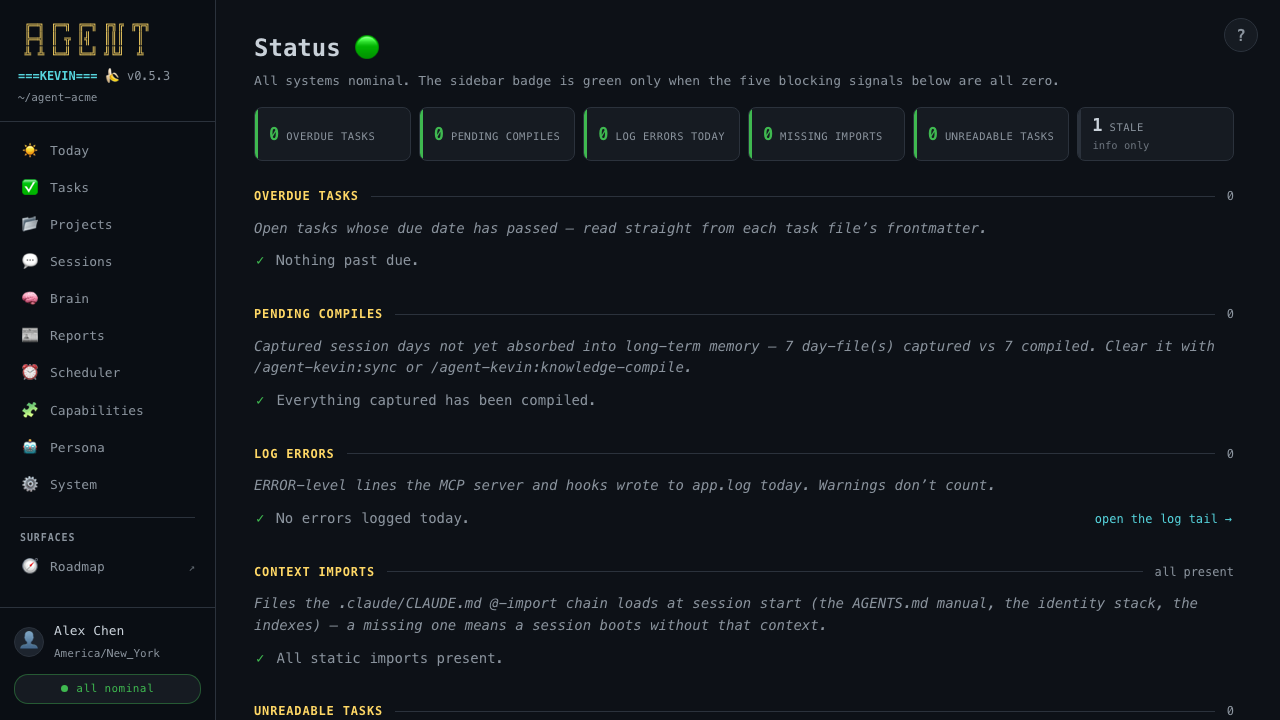The image size is (1280, 720).
Task: Click the America/New_York timezone text
Action: [107, 653]
